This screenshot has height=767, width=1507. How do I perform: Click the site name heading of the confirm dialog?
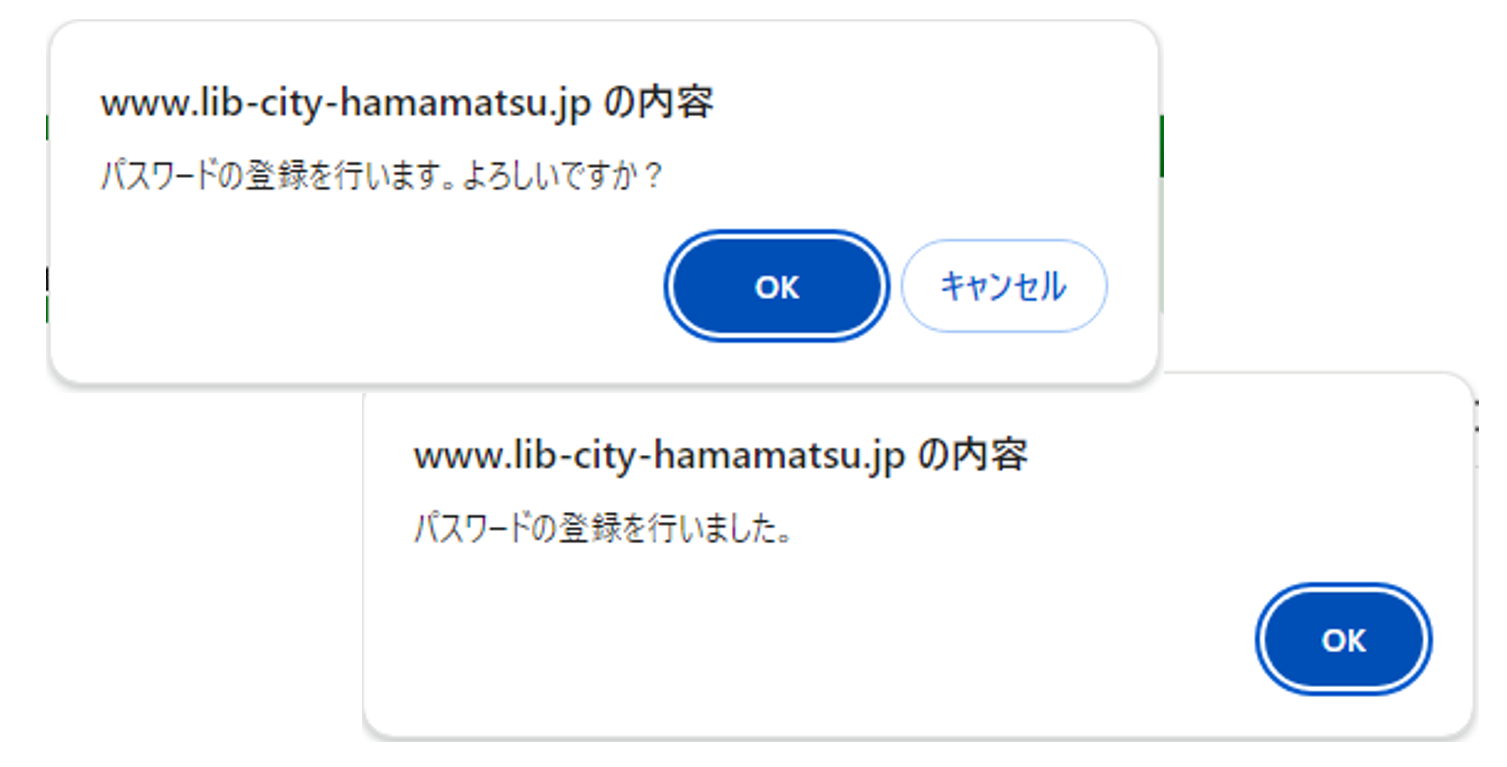pos(407,104)
